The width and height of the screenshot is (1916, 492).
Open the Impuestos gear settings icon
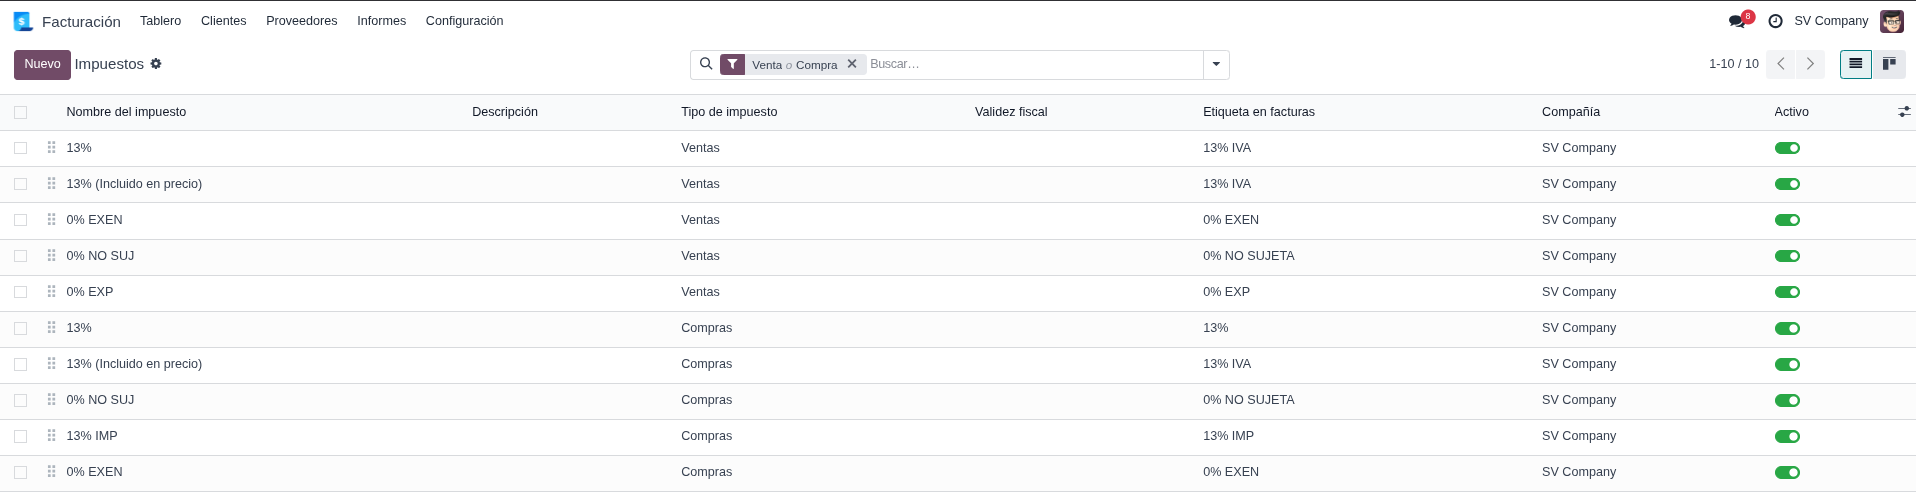point(156,64)
